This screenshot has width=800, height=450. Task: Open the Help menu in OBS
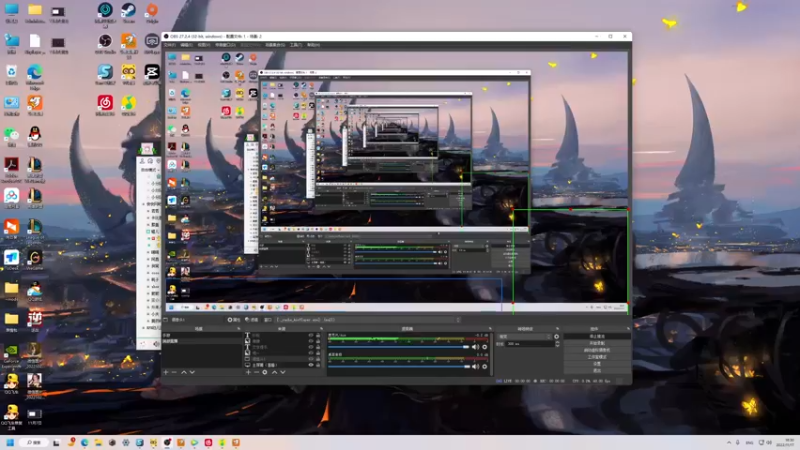(313, 45)
